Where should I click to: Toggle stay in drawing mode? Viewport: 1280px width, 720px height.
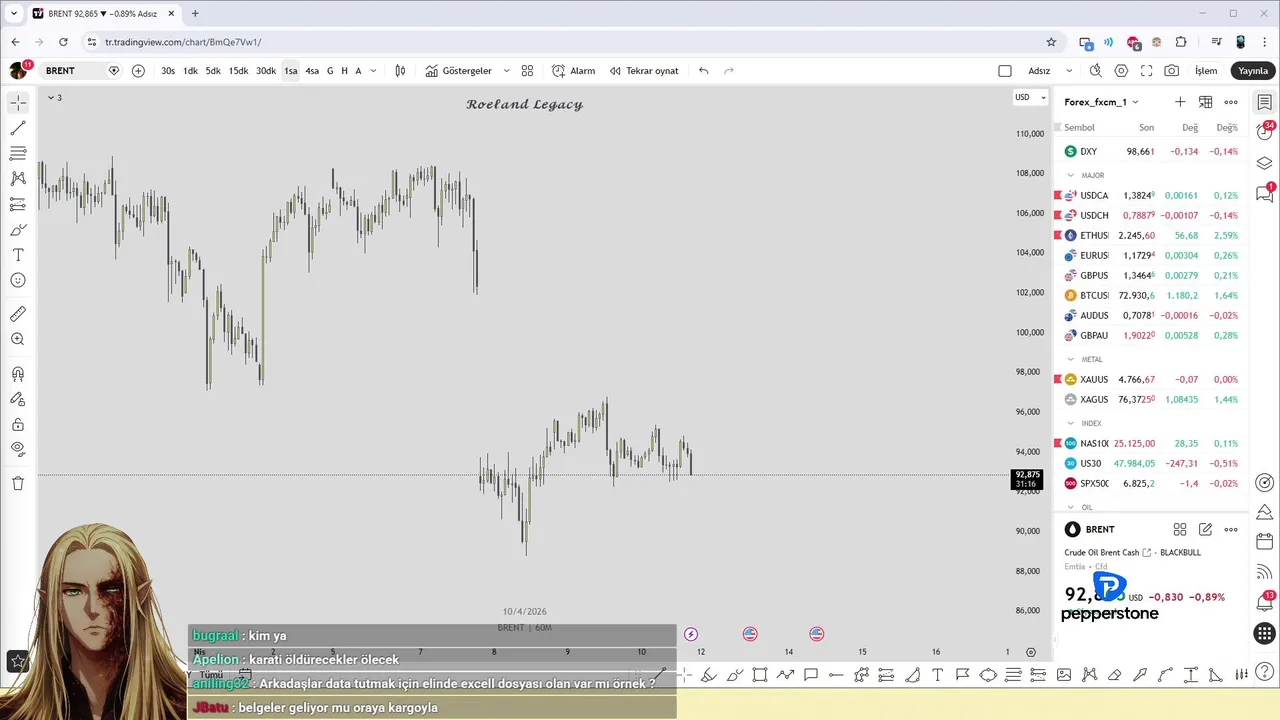click(18, 399)
